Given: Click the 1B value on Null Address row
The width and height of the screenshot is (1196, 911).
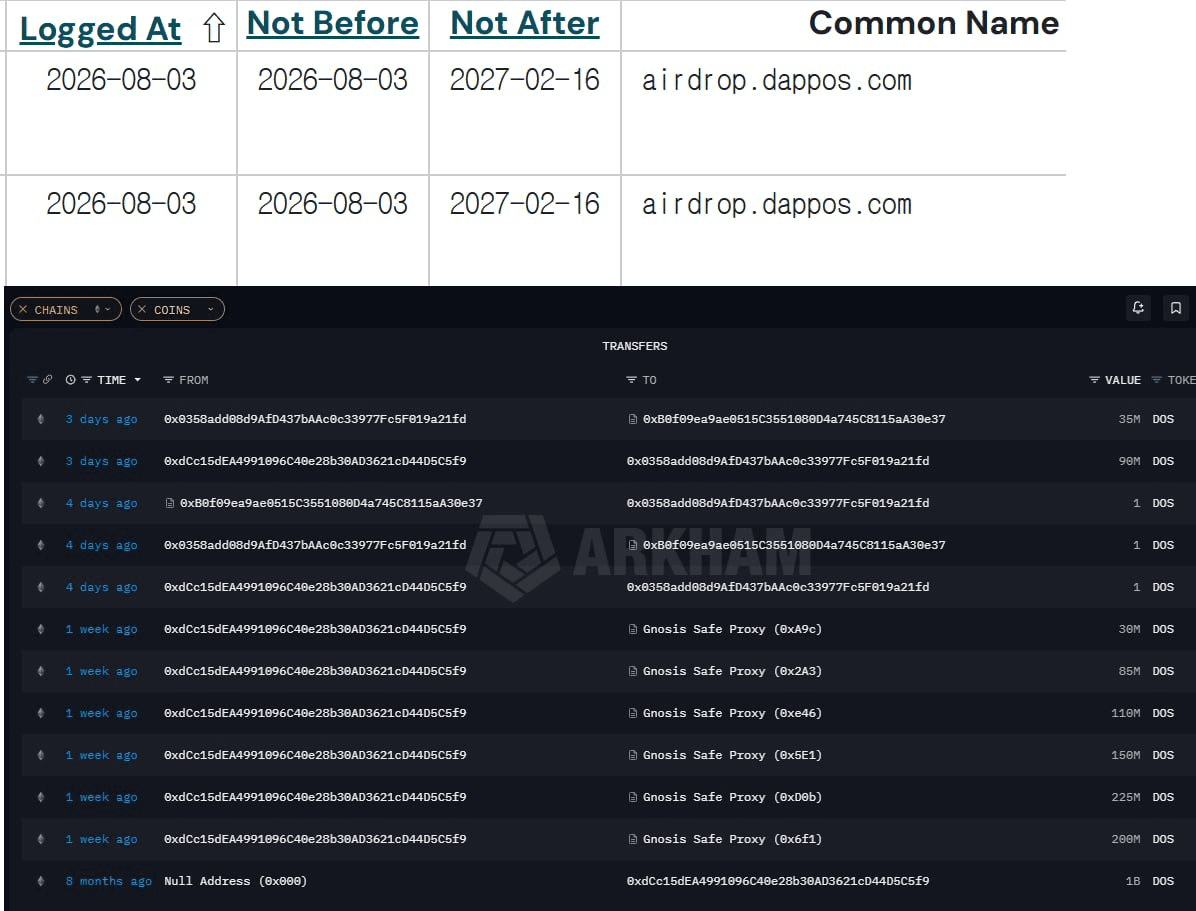Looking at the screenshot, I should tap(1133, 880).
